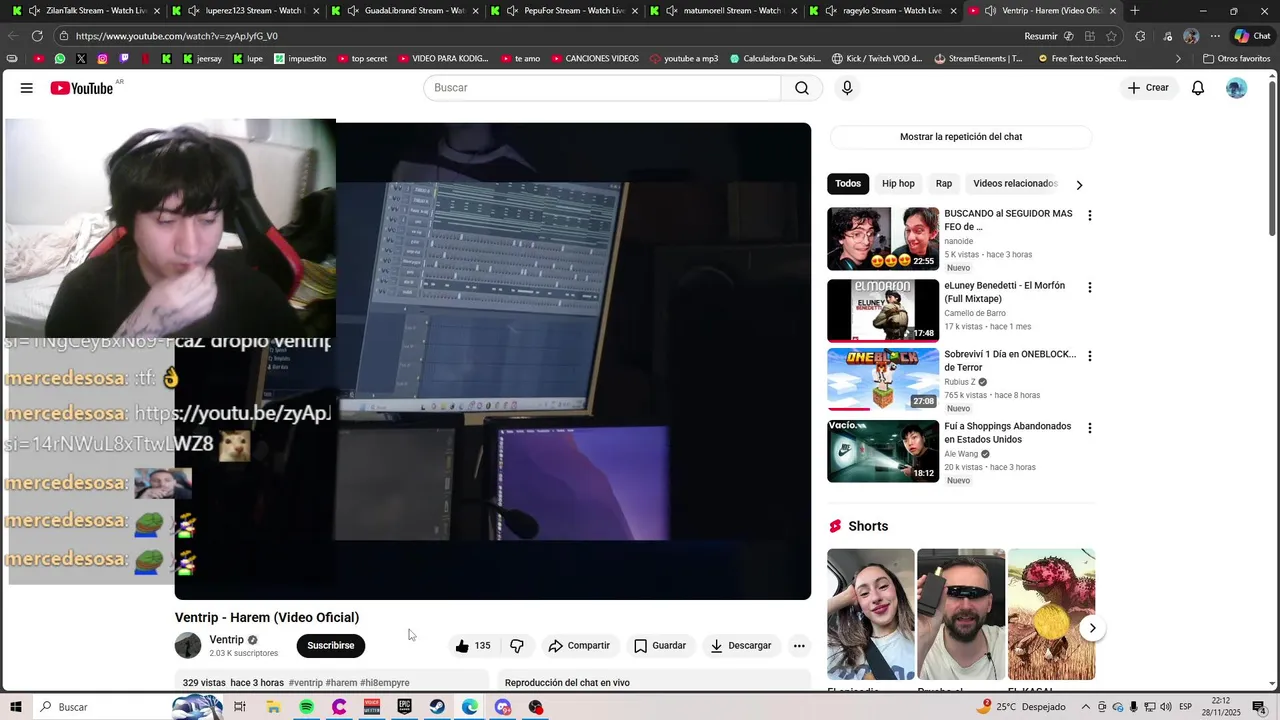
Task: Click the Compartir button
Action: point(579,646)
